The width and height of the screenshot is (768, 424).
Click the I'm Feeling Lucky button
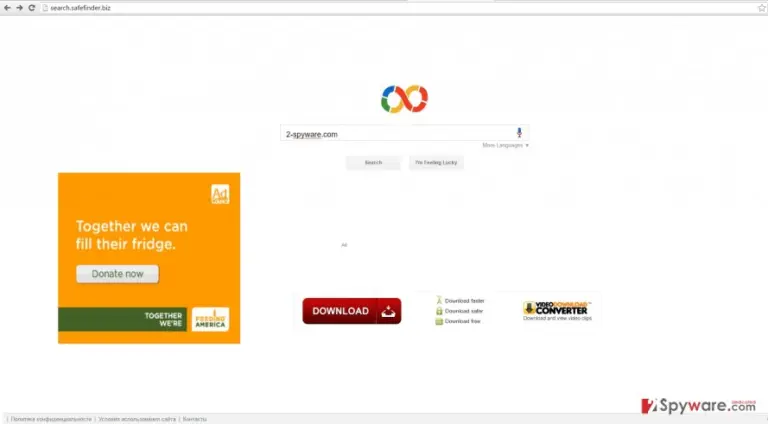click(x=436, y=163)
